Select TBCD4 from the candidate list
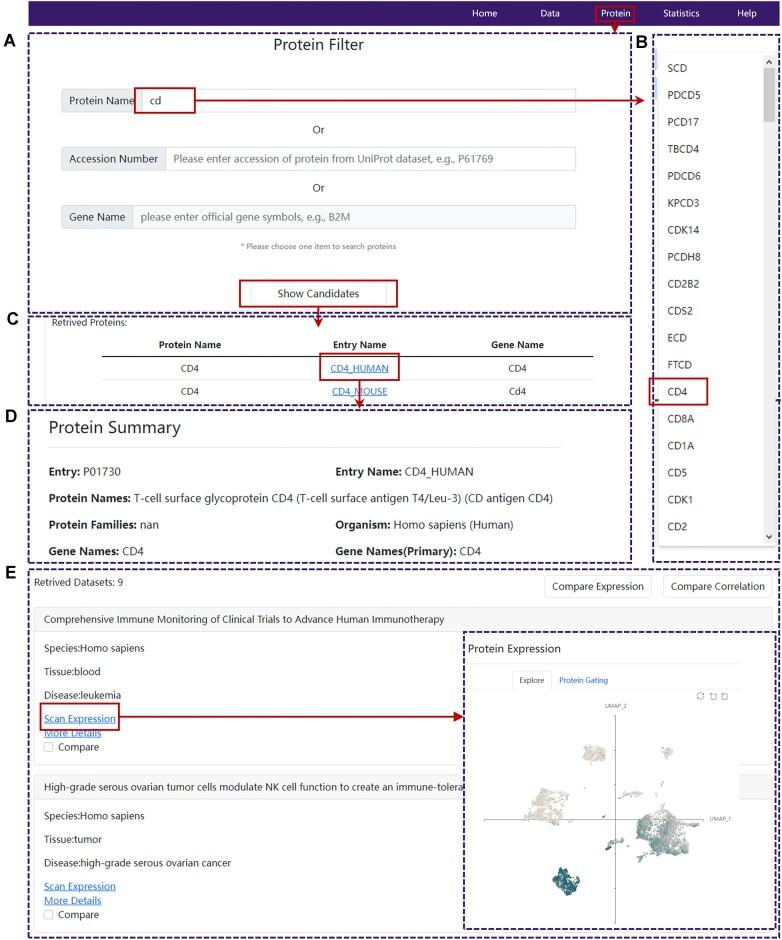The image size is (782, 940). click(683, 149)
